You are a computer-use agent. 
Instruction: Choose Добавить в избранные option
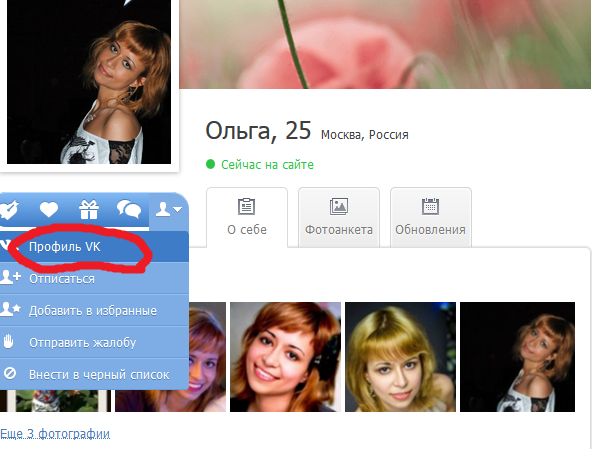click(94, 310)
